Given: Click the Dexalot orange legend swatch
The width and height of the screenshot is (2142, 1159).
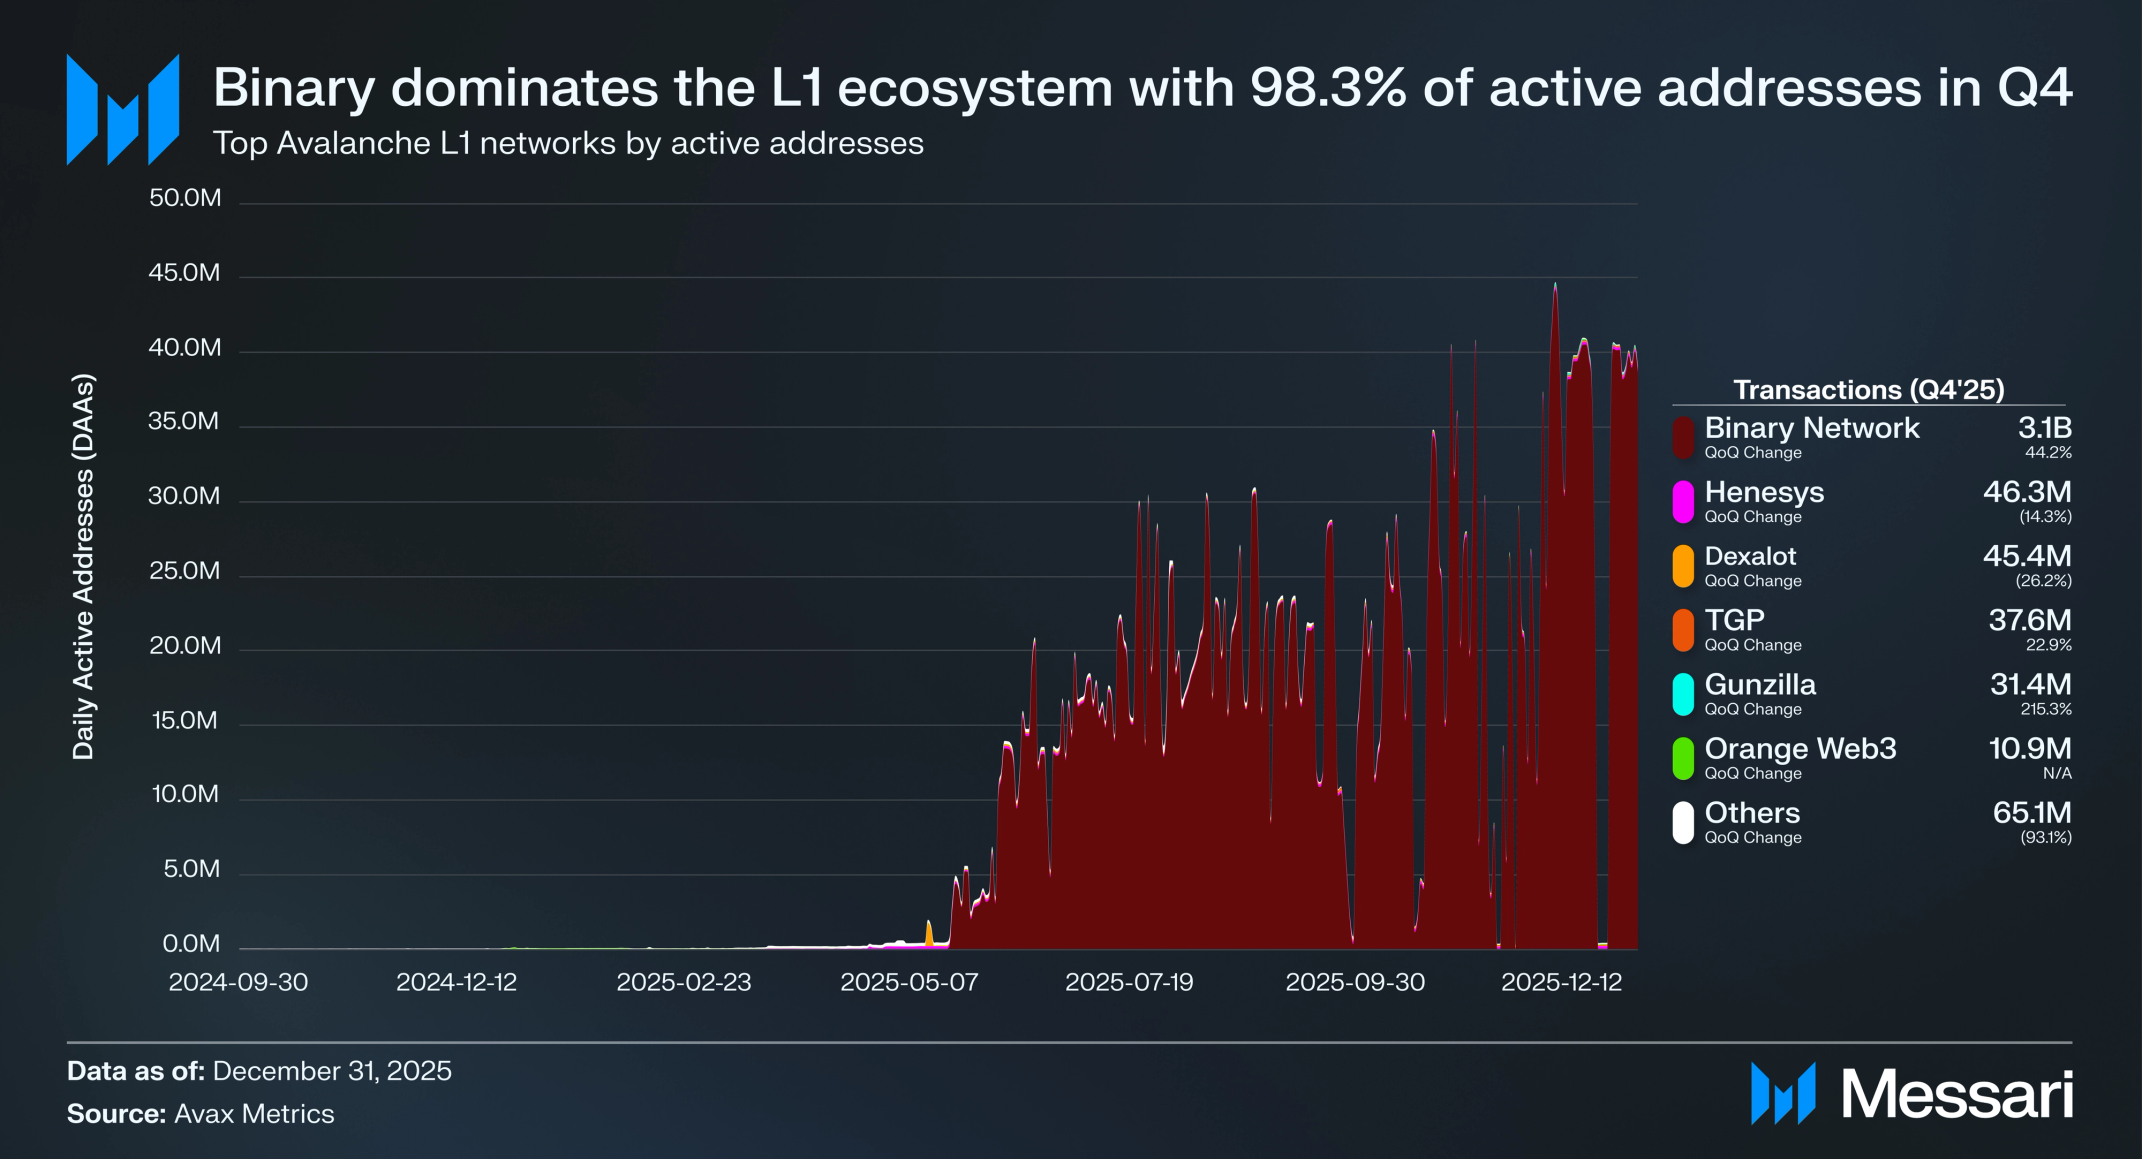Looking at the screenshot, I should pos(1683,566).
